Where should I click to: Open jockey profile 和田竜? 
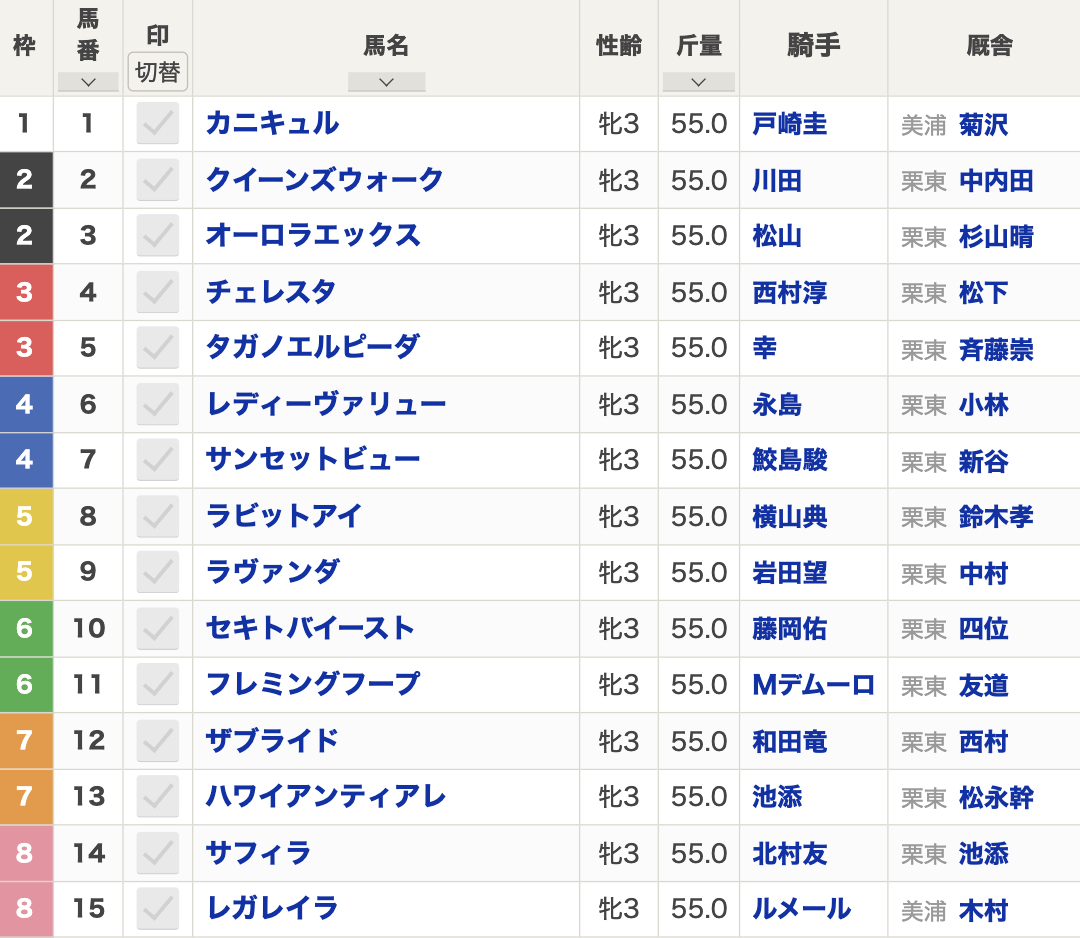(789, 742)
